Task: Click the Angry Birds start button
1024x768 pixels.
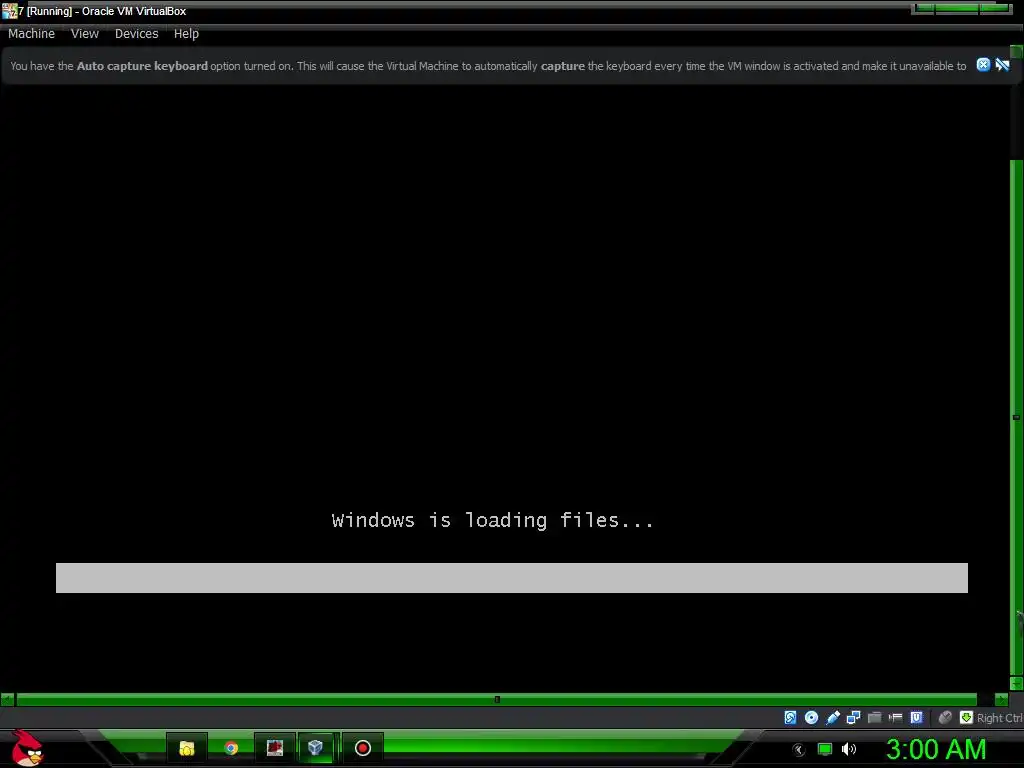Action: click(x=27, y=748)
